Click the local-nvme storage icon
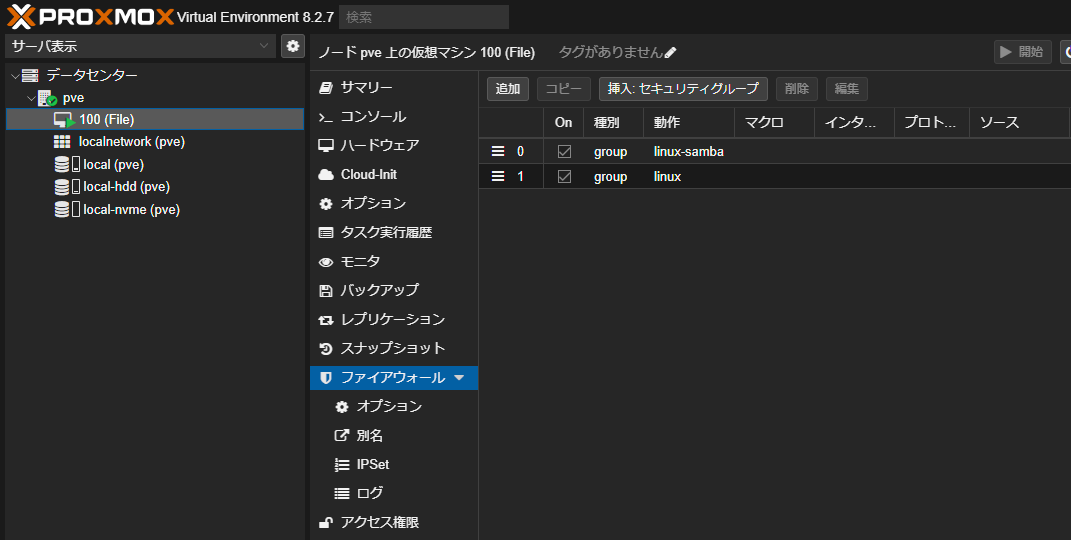Screen dimensions: 1071x540 [67, 209]
